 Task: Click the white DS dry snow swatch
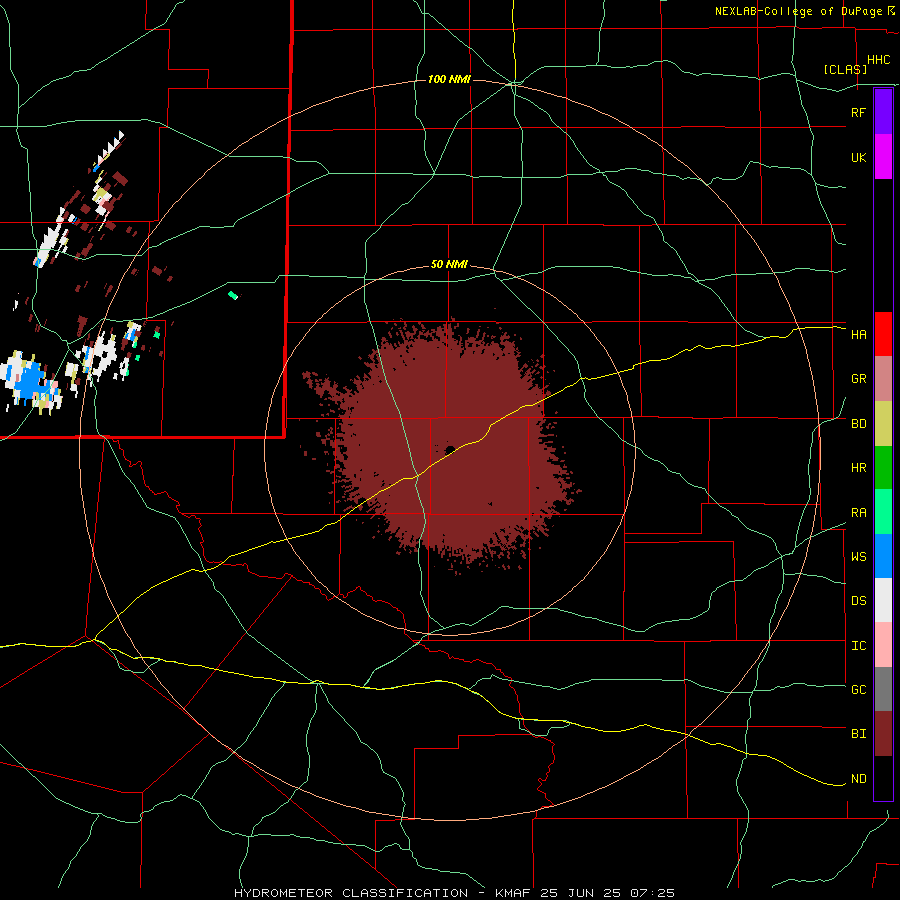(883, 600)
